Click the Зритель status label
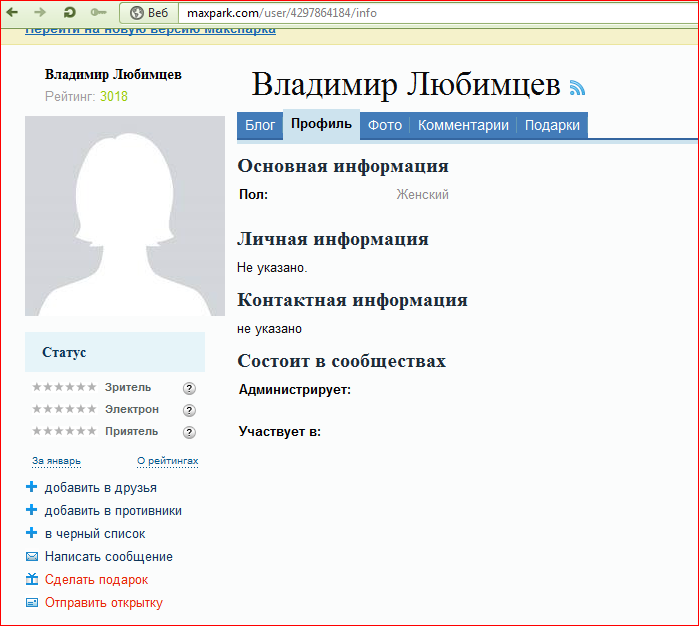Viewport: 699px width, 626px height. [x=128, y=387]
